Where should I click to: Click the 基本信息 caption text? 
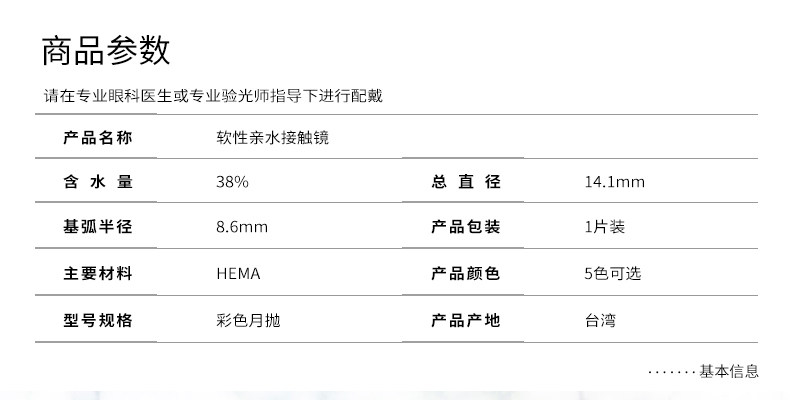728,371
